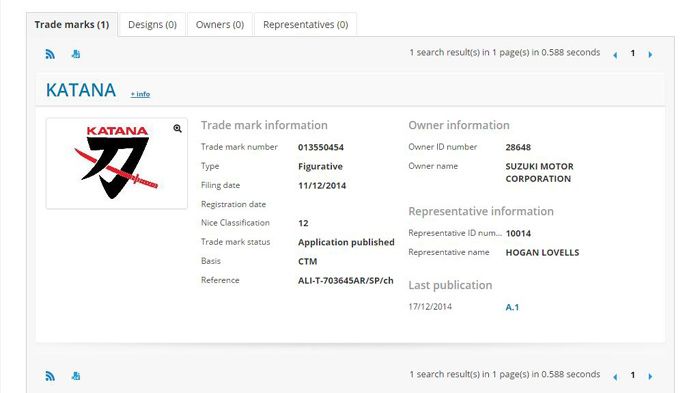The height and width of the screenshot is (393, 700).
Task: Click owner ID number 28648
Action: point(518,147)
